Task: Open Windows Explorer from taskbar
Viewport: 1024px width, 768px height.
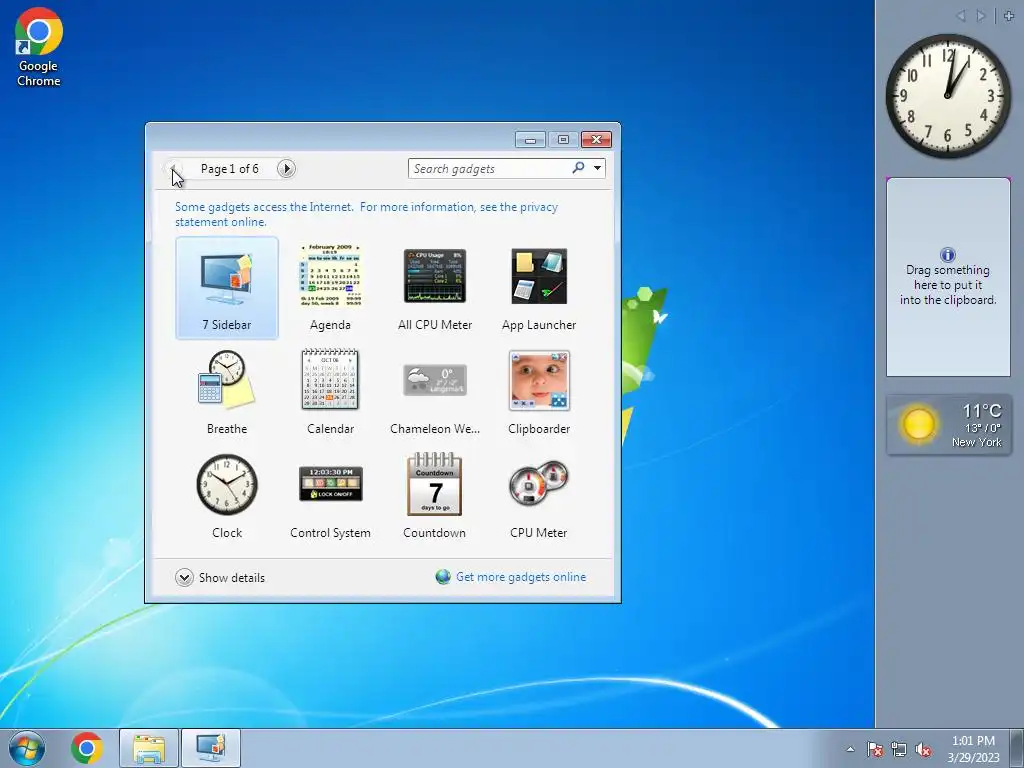Action: pyautogui.click(x=149, y=748)
